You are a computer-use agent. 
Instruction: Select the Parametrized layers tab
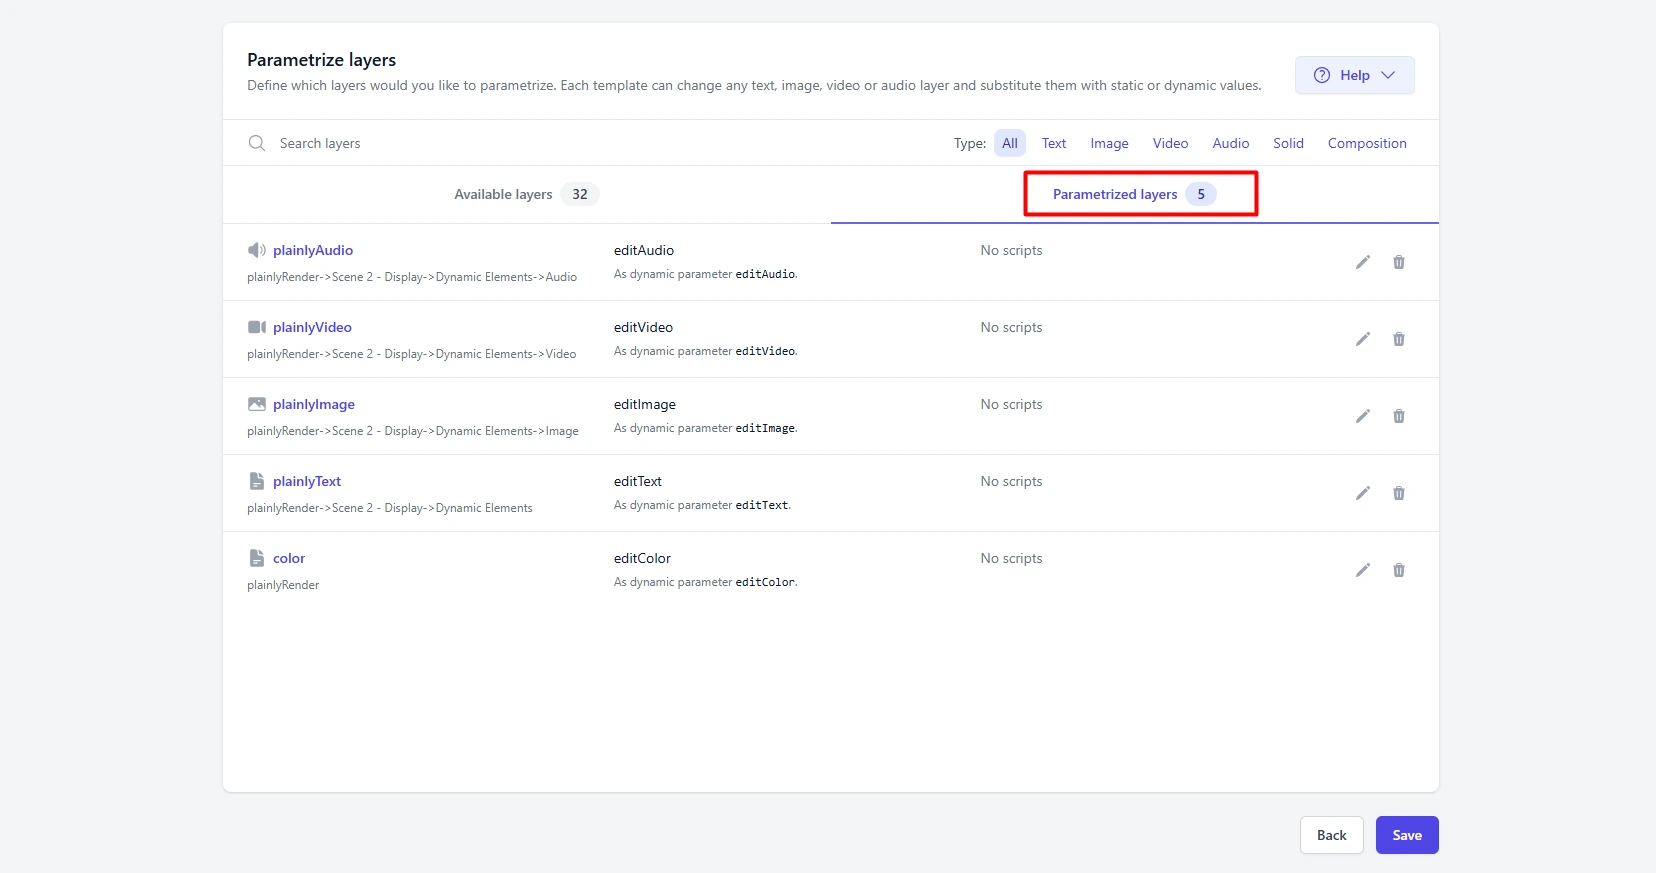(1134, 194)
